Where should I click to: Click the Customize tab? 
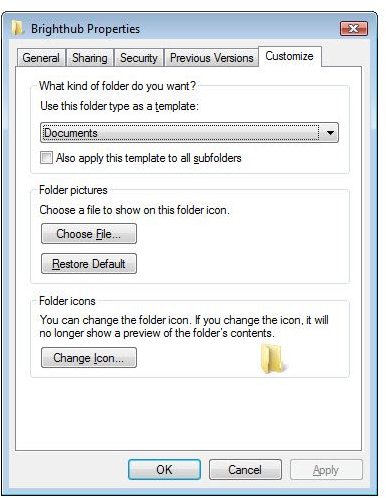pyautogui.click(x=289, y=56)
